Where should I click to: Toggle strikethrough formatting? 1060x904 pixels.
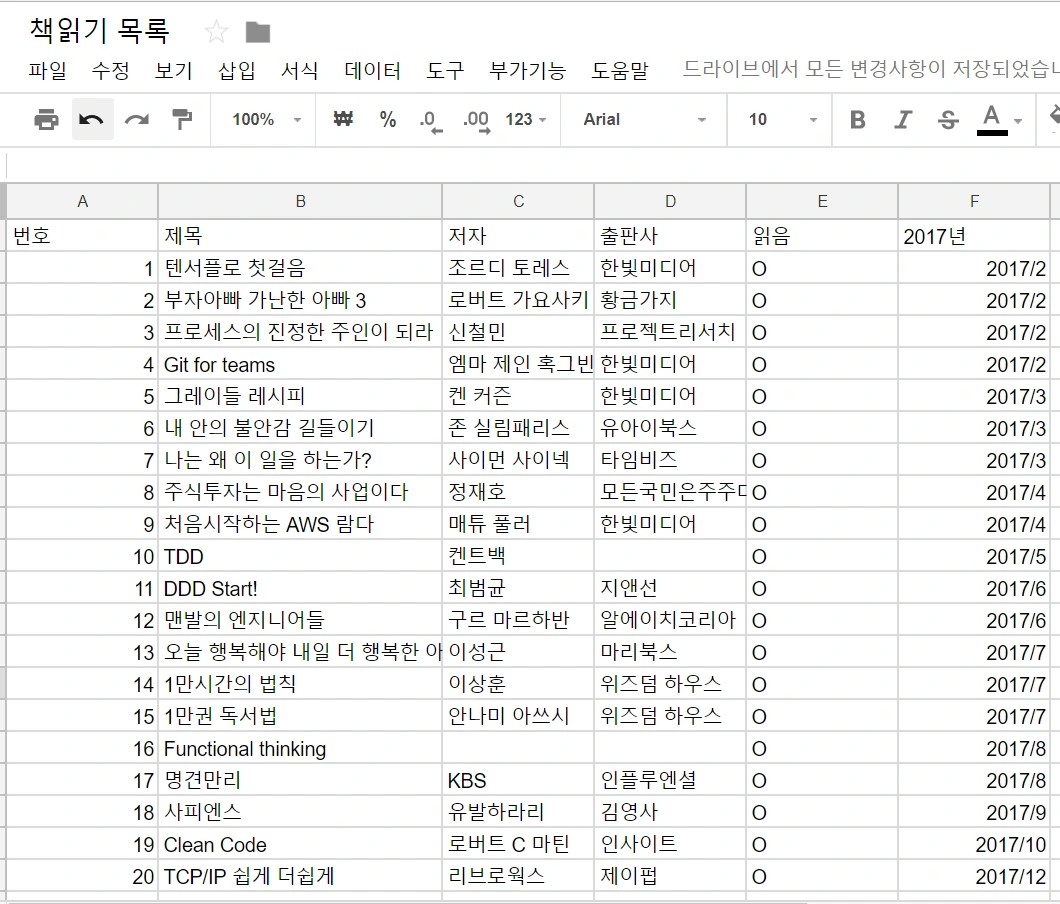pyautogui.click(x=947, y=119)
